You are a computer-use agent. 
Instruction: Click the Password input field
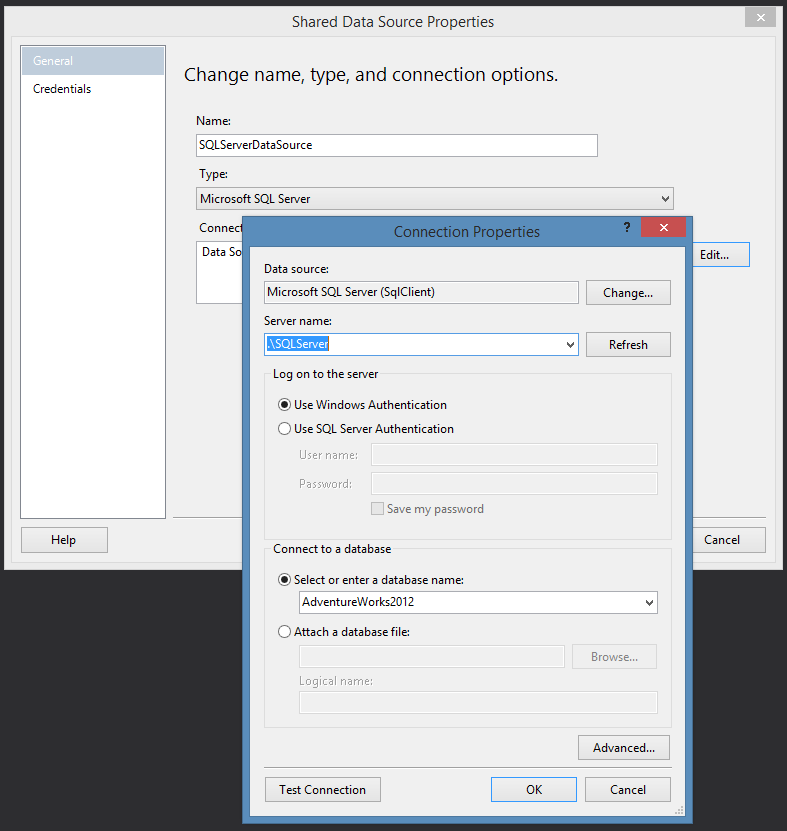pyautogui.click(x=514, y=484)
